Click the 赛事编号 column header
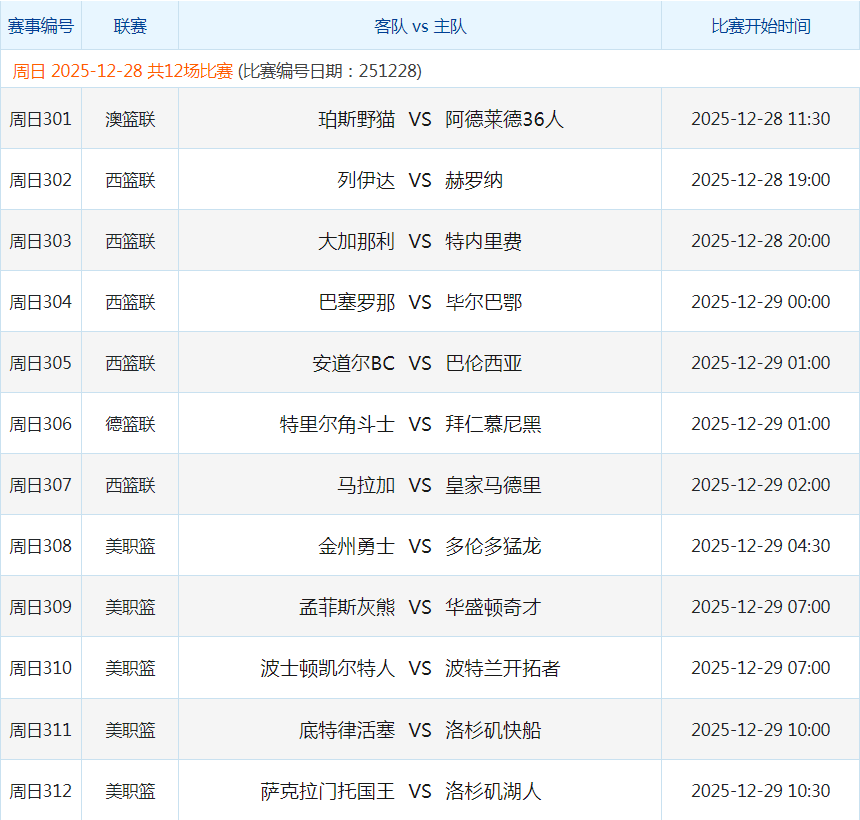860x820 pixels. [x=41, y=26]
